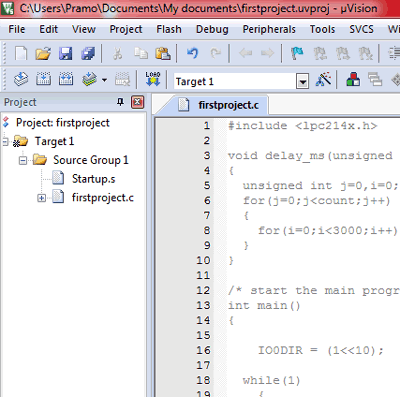400x397 pixels.
Task: Save the current file
Action: pyautogui.click(x=65, y=53)
